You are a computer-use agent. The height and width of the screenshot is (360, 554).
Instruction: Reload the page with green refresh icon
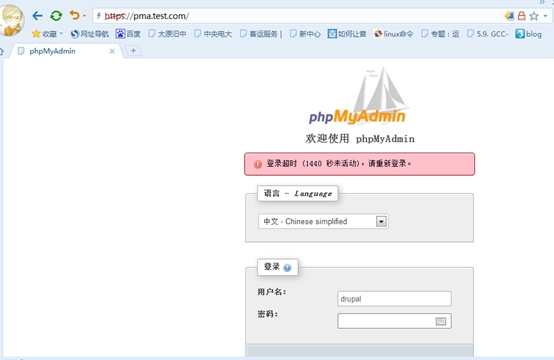point(56,16)
